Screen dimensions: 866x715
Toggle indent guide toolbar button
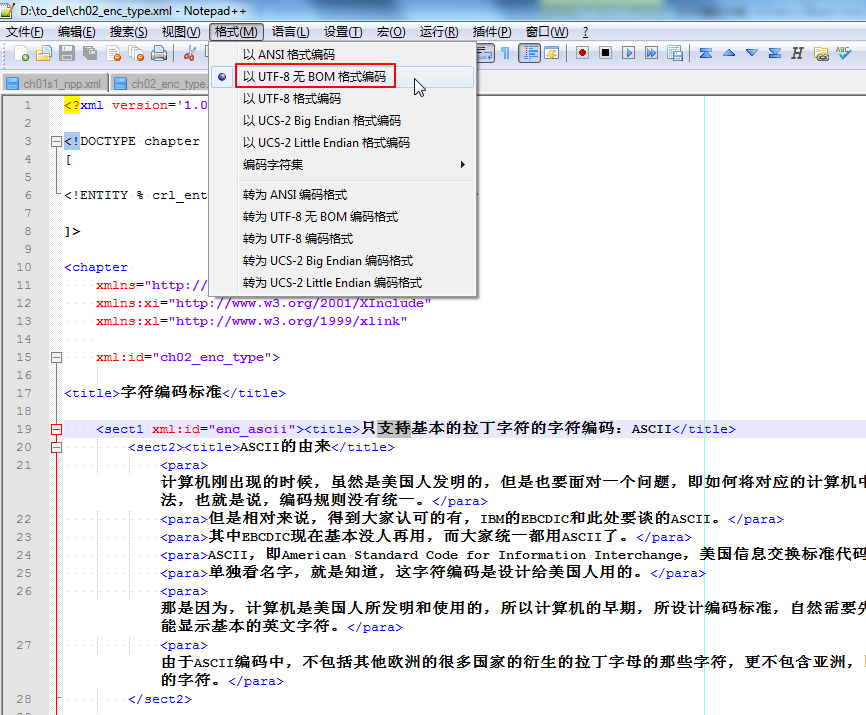pyautogui.click(x=529, y=54)
